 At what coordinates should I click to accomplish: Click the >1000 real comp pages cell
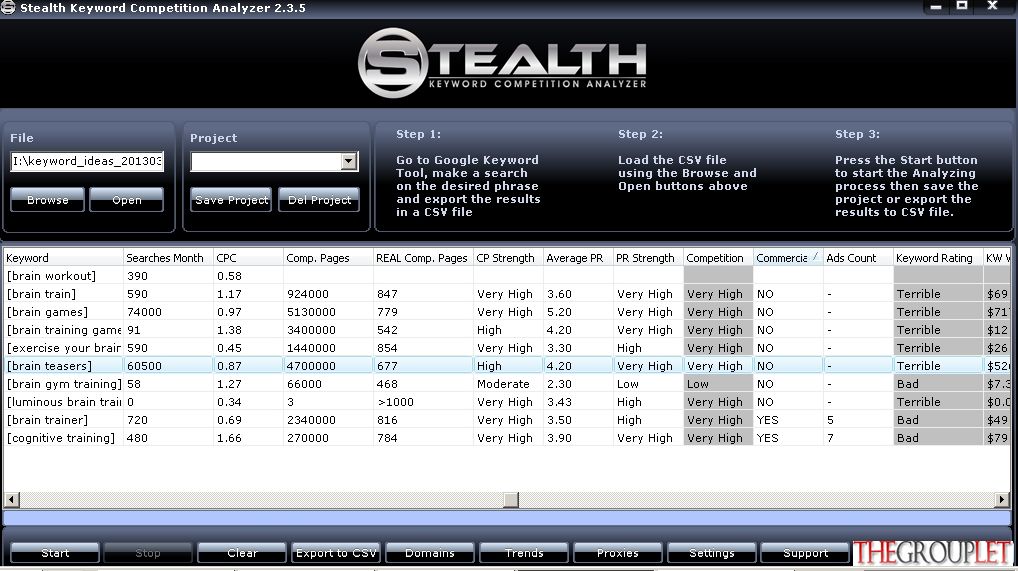point(423,401)
